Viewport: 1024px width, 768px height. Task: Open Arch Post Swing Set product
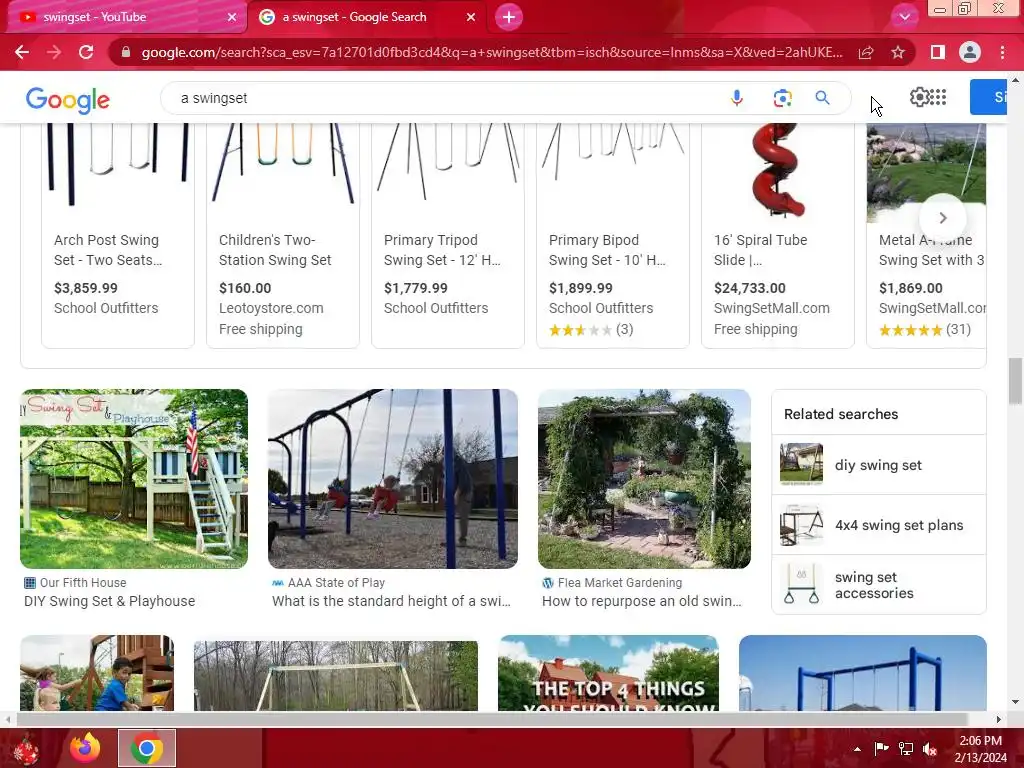118,235
